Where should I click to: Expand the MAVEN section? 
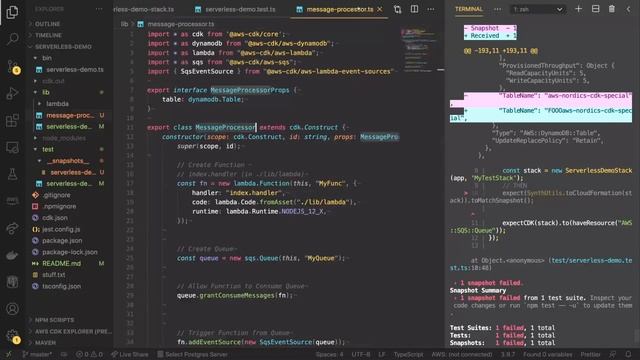pyautogui.click(x=45, y=343)
